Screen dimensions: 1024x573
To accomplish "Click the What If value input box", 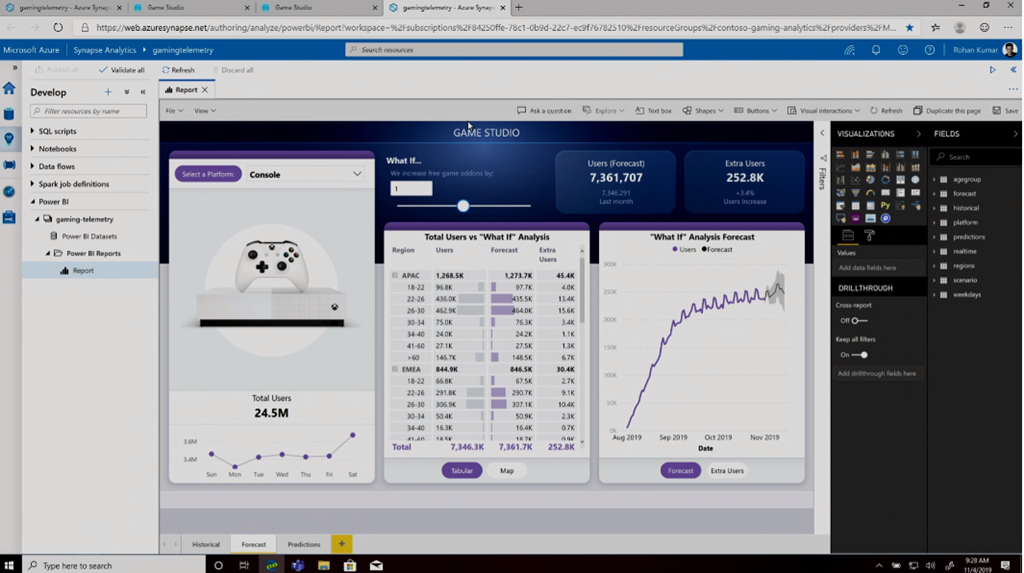I will [x=411, y=189].
